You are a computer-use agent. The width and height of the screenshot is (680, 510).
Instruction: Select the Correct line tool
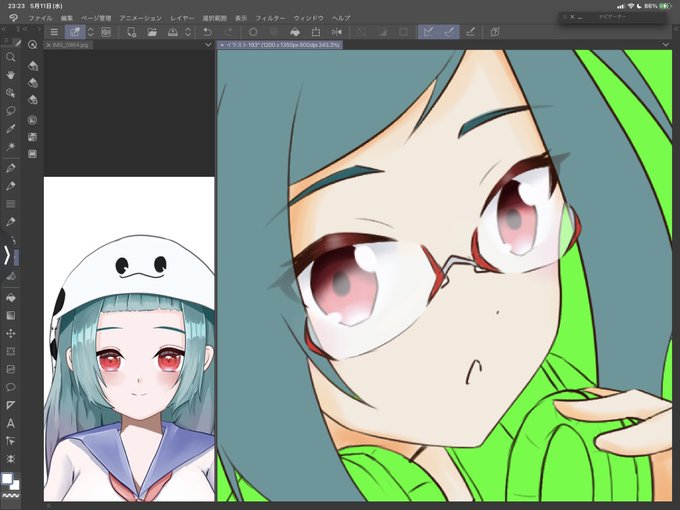click(x=10, y=441)
